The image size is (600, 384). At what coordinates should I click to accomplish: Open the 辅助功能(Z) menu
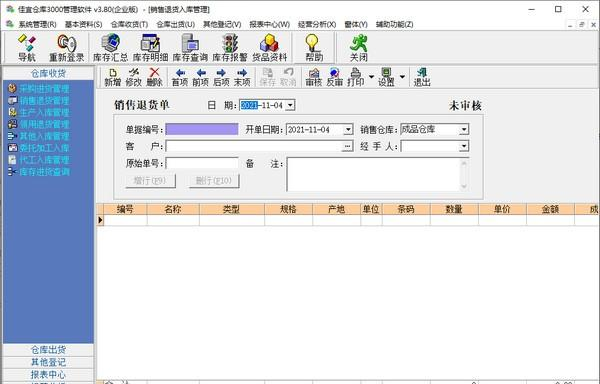point(395,24)
